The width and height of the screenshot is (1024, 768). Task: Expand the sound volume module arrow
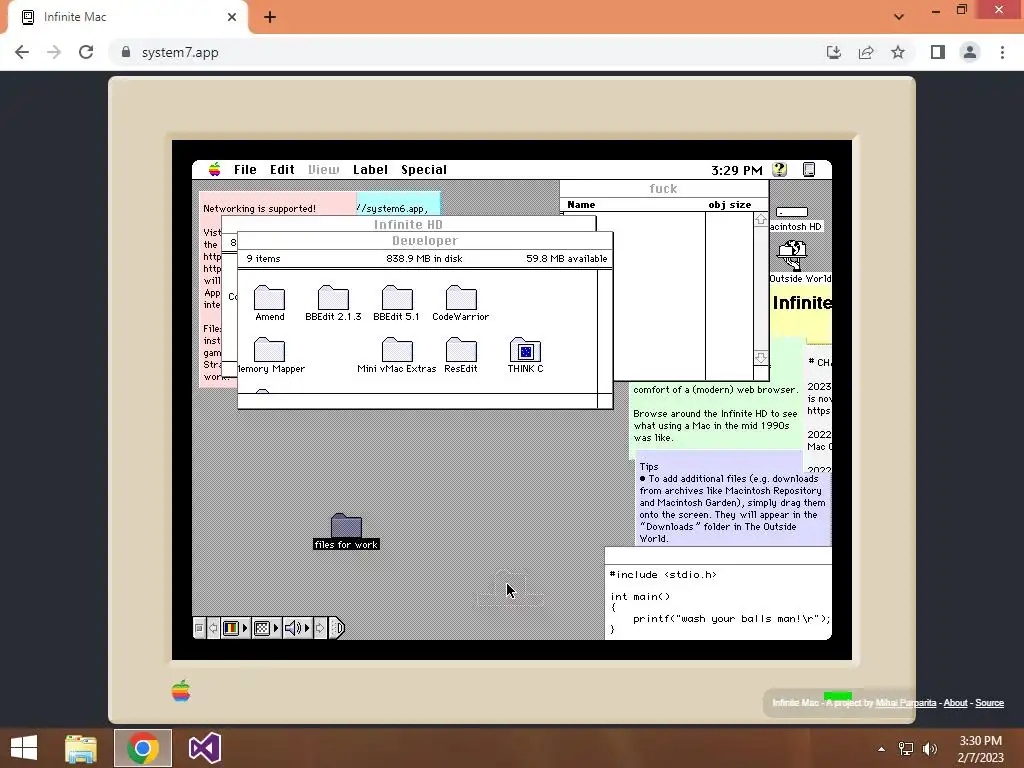tap(307, 628)
